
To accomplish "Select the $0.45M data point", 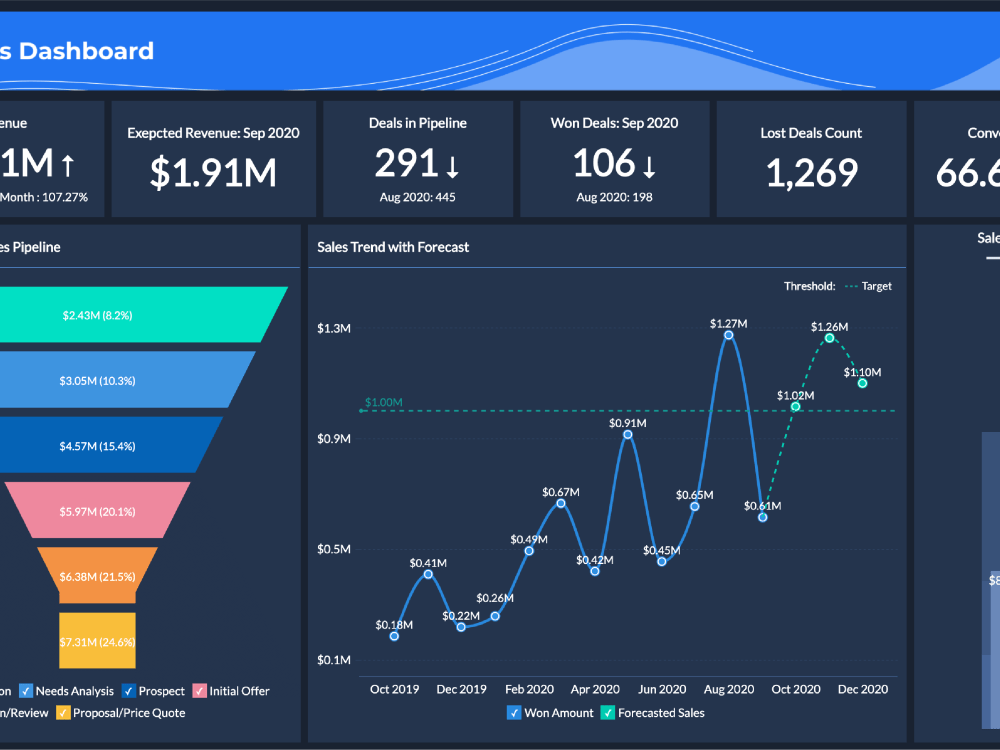I will click(661, 561).
